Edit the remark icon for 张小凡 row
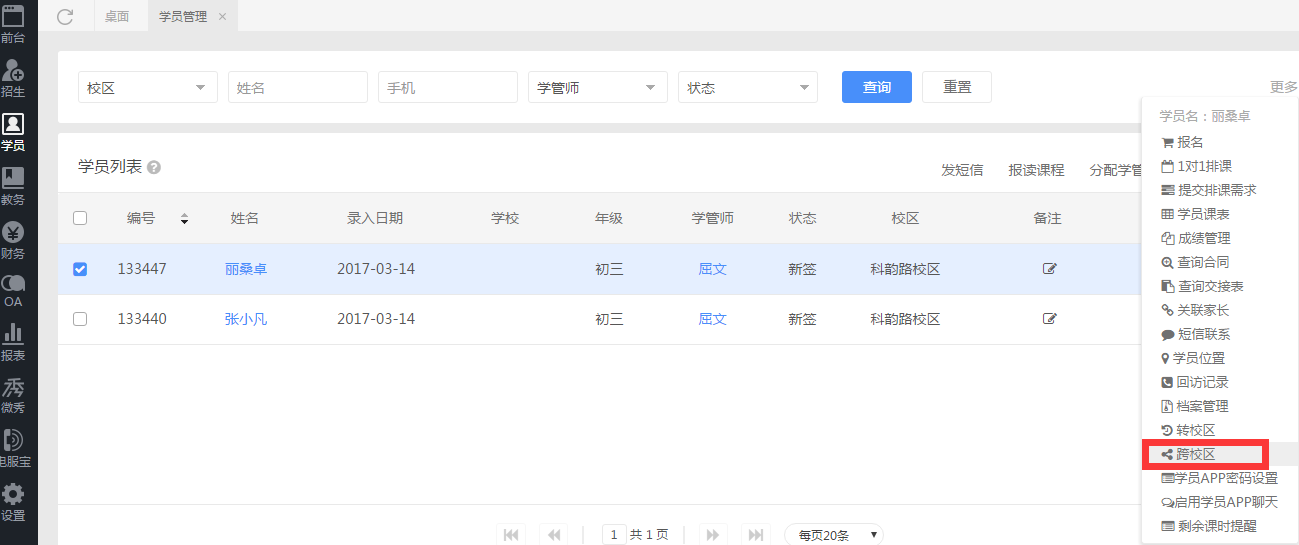 1049,319
